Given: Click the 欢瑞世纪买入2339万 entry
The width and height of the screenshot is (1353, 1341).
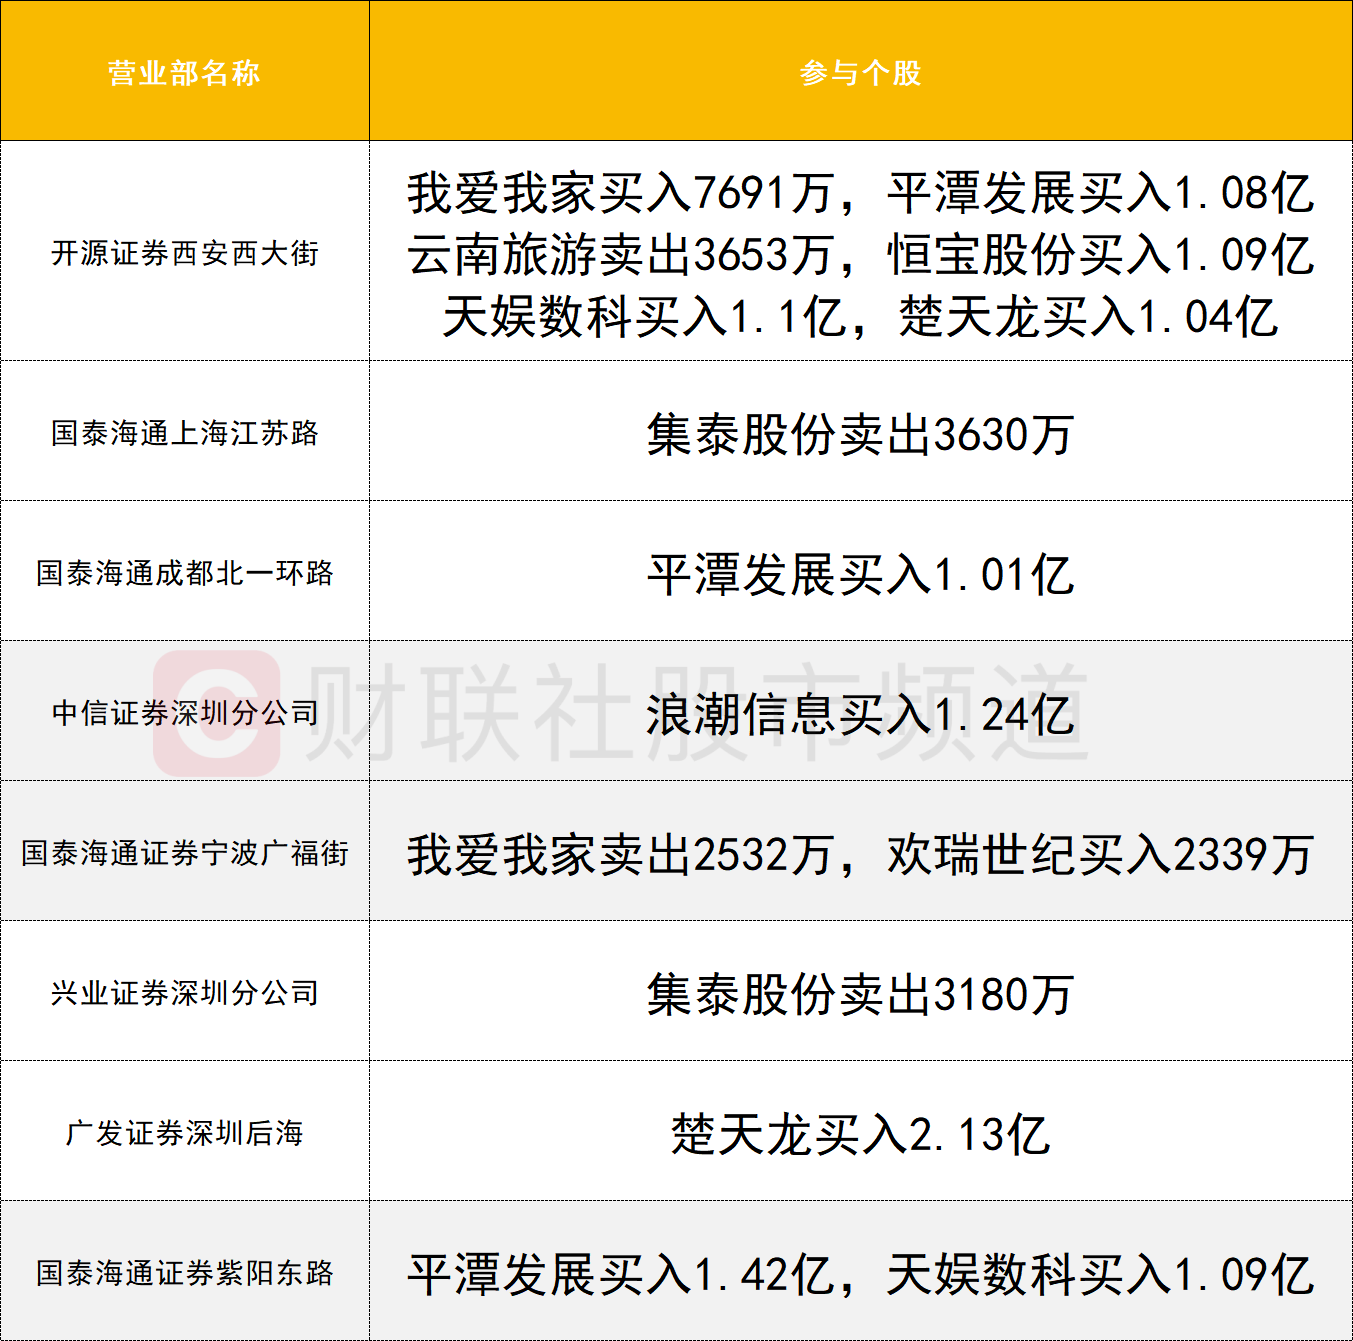Looking at the screenshot, I should 1100,855.
